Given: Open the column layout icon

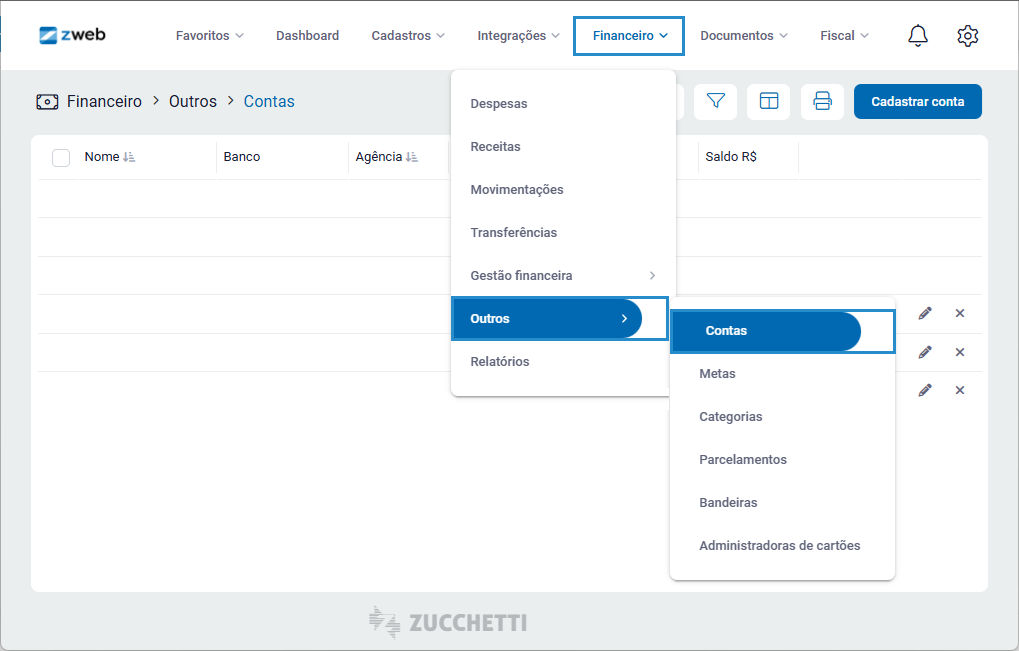Looking at the screenshot, I should click(x=769, y=101).
